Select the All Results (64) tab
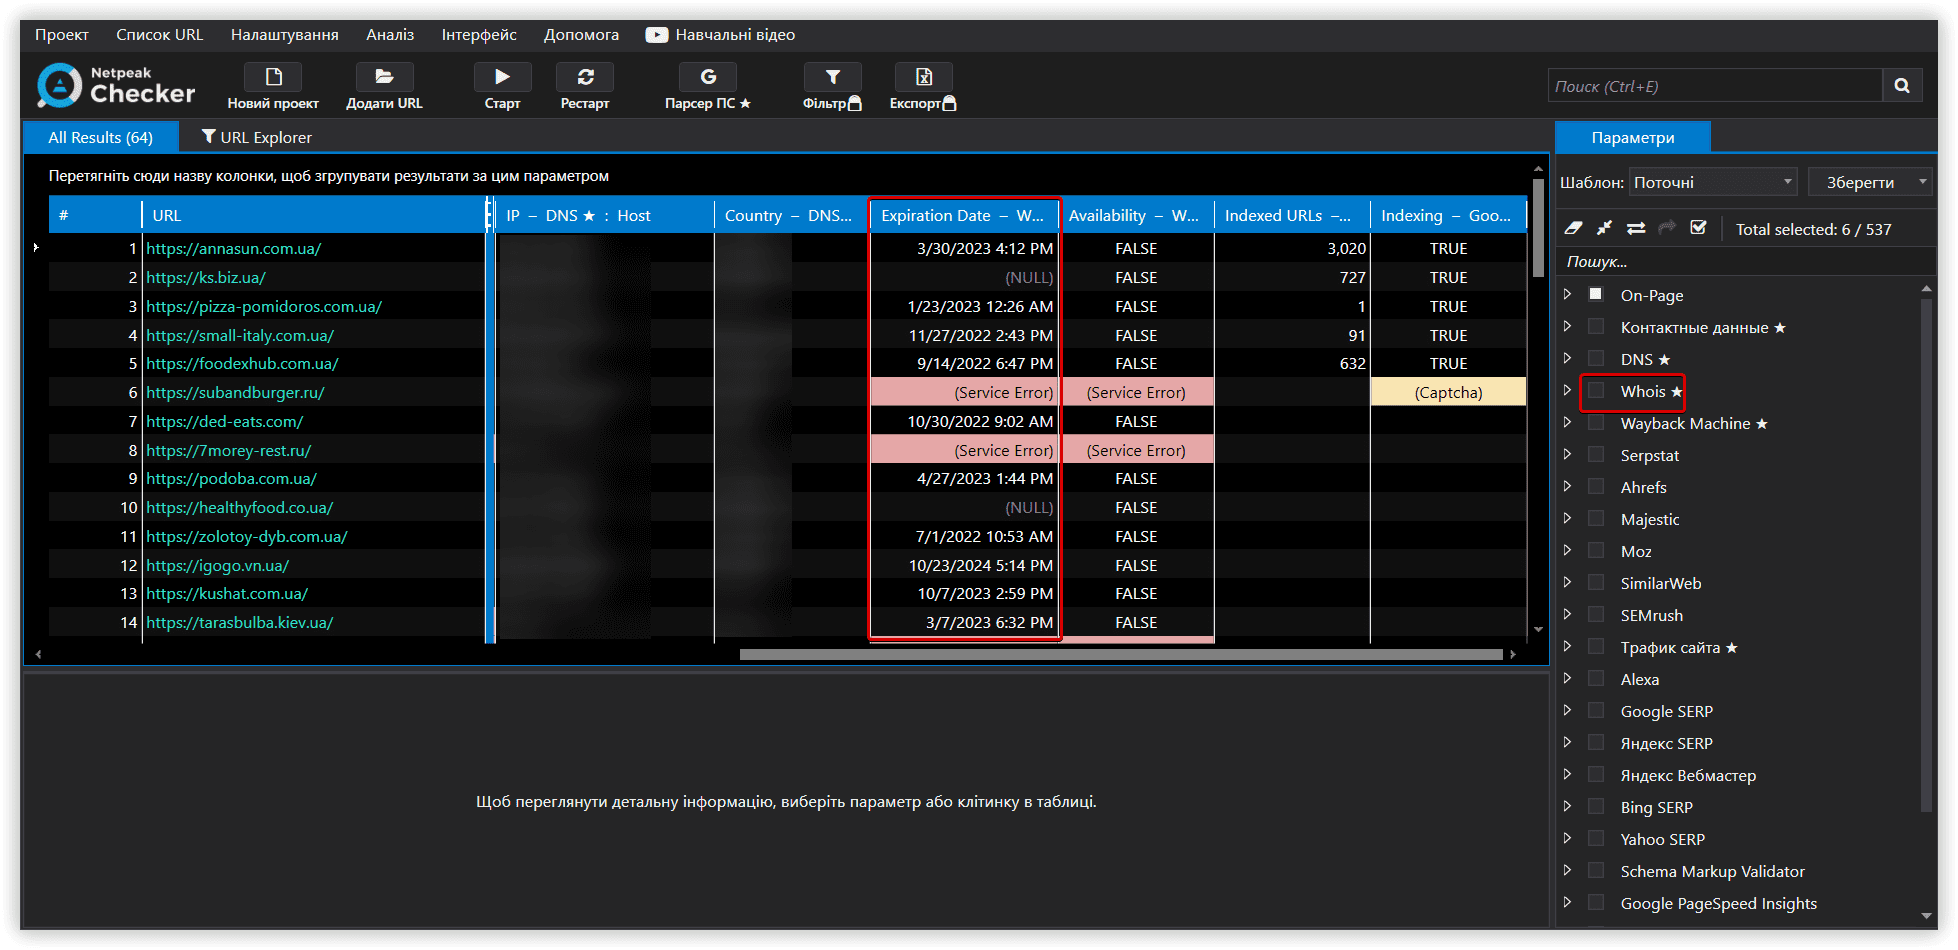Image resolution: width=1958 pixels, height=950 pixels. [x=101, y=137]
